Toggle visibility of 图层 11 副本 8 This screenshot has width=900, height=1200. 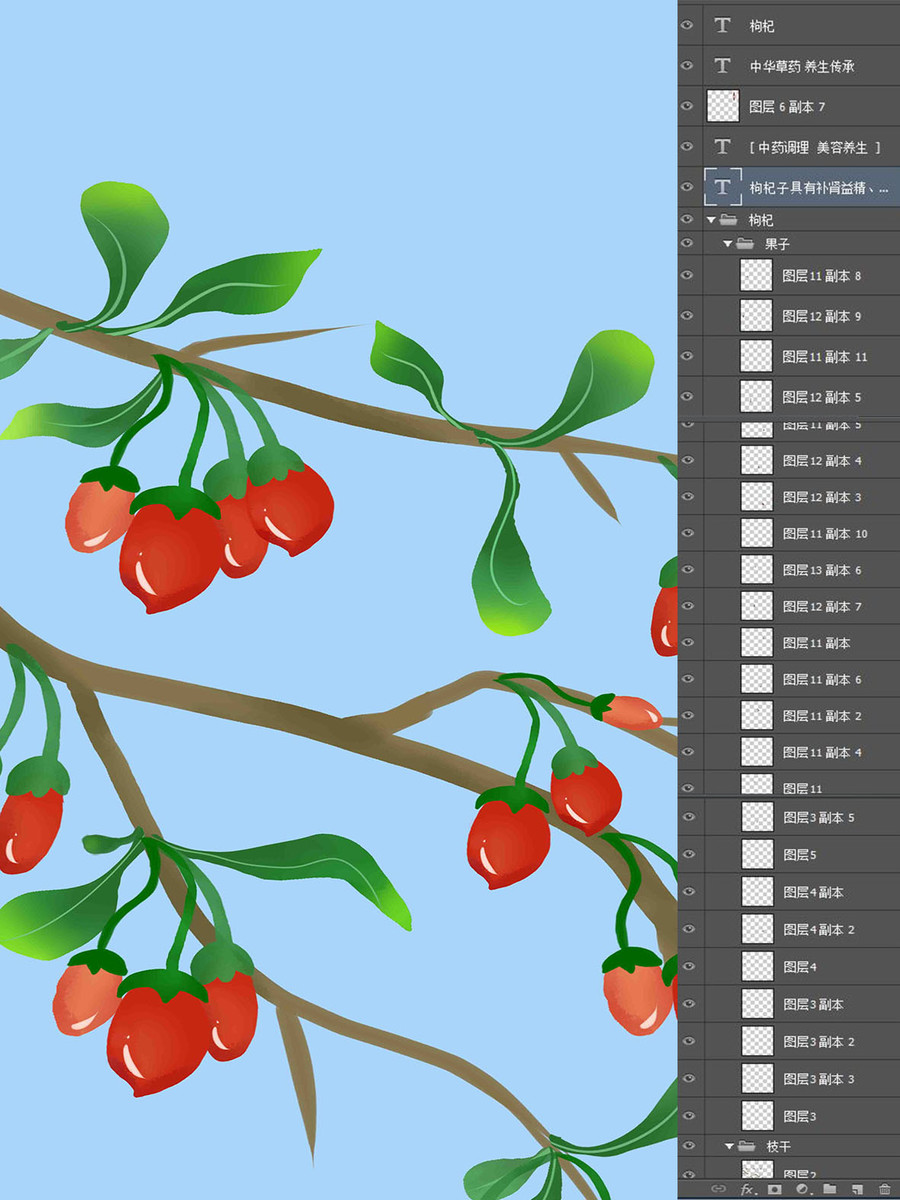tap(687, 275)
